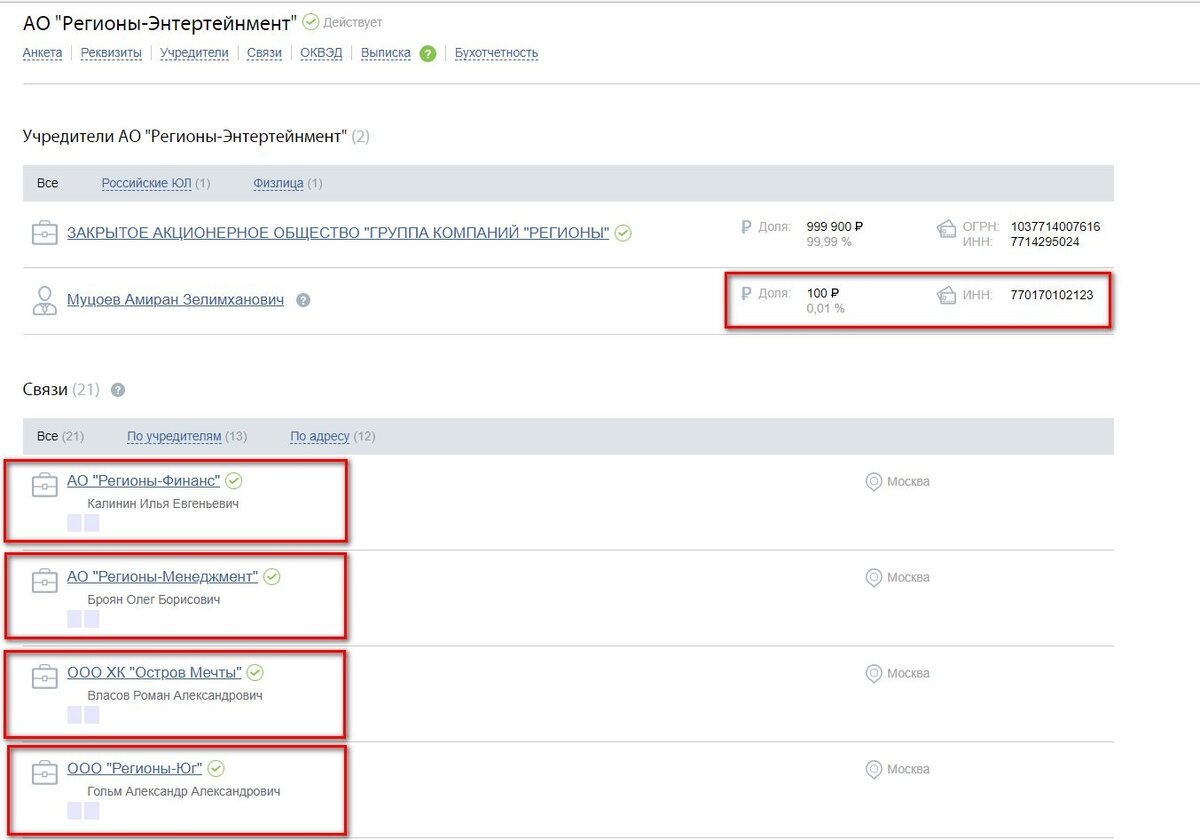Go to the Учредители section link

click(x=195, y=53)
